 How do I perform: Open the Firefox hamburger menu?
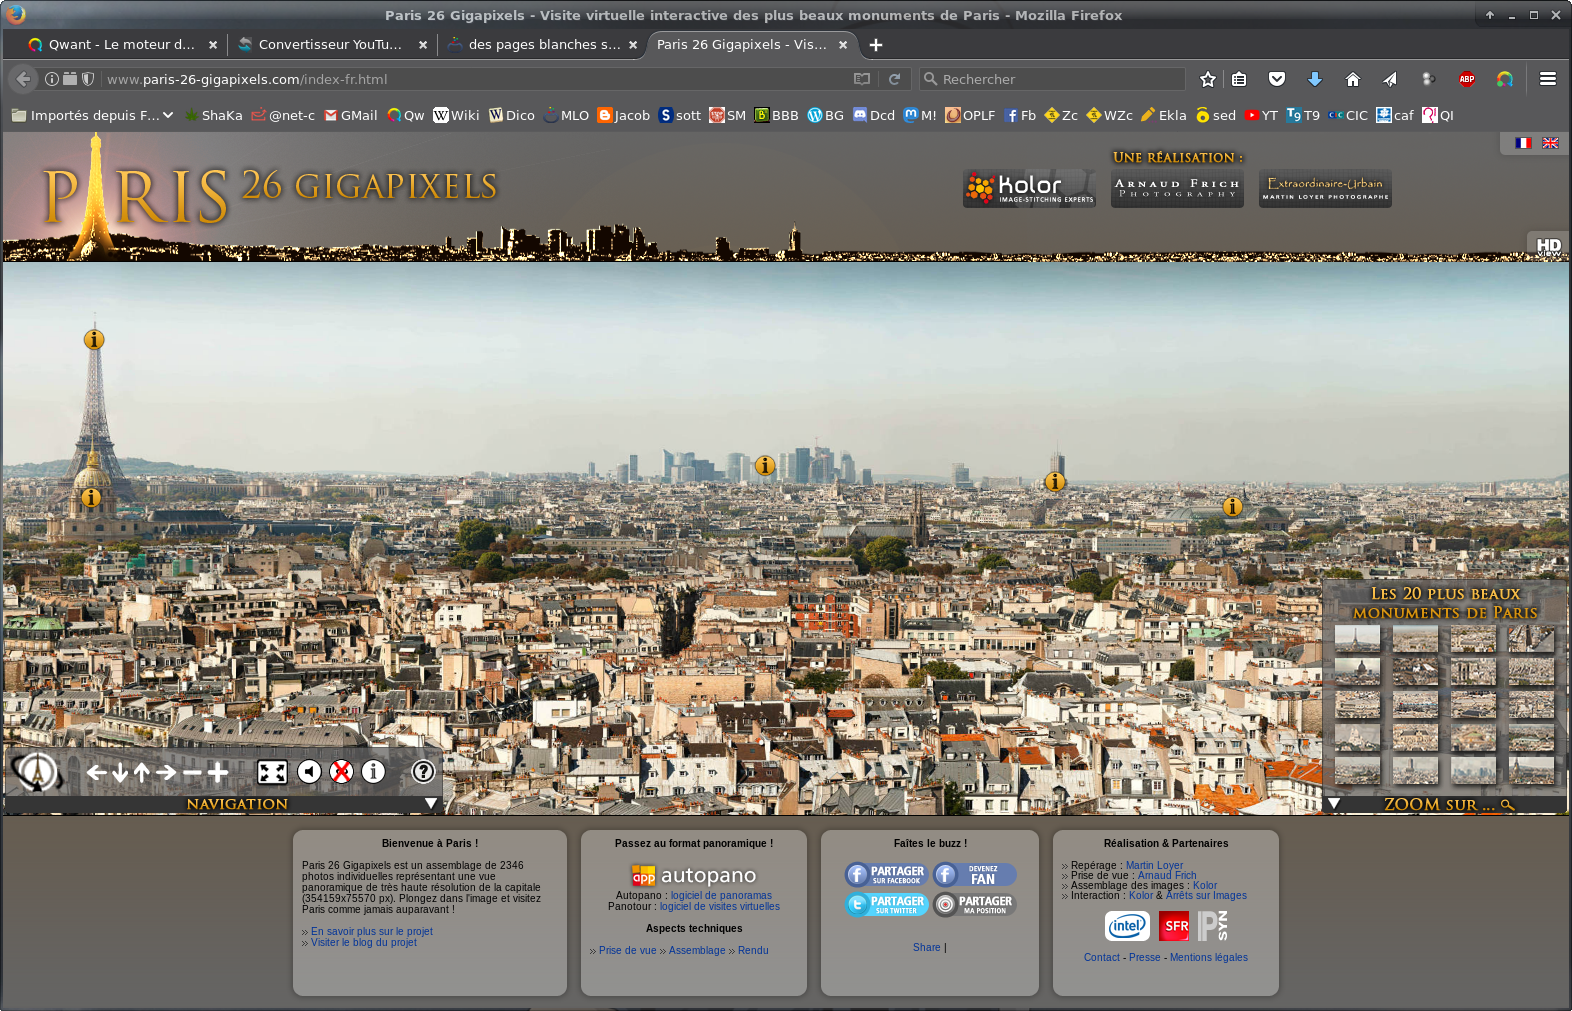pyautogui.click(x=1548, y=79)
